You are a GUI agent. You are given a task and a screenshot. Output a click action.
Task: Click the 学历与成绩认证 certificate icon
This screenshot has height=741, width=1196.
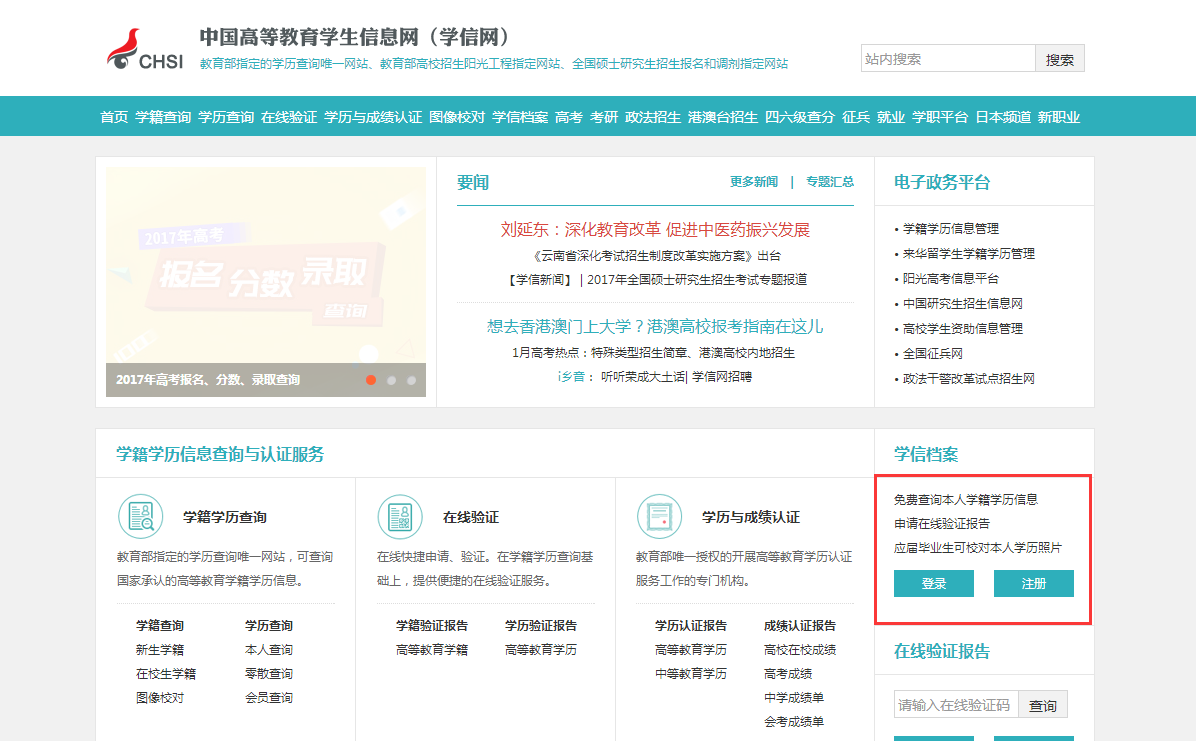tap(659, 516)
